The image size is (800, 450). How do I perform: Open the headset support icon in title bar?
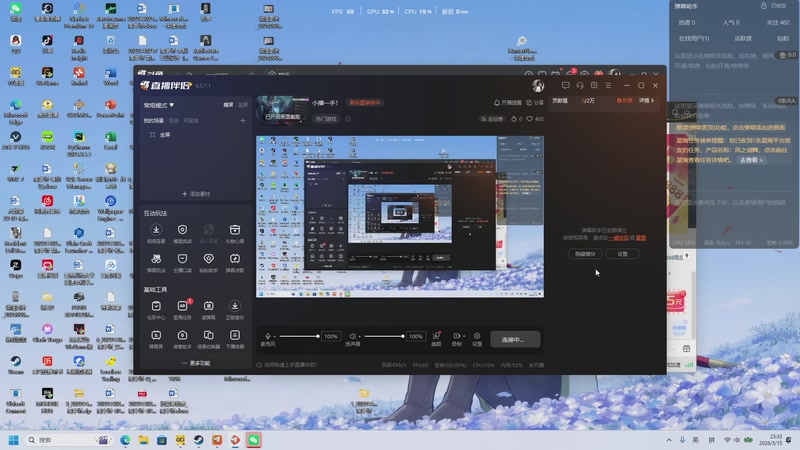tap(580, 85)
